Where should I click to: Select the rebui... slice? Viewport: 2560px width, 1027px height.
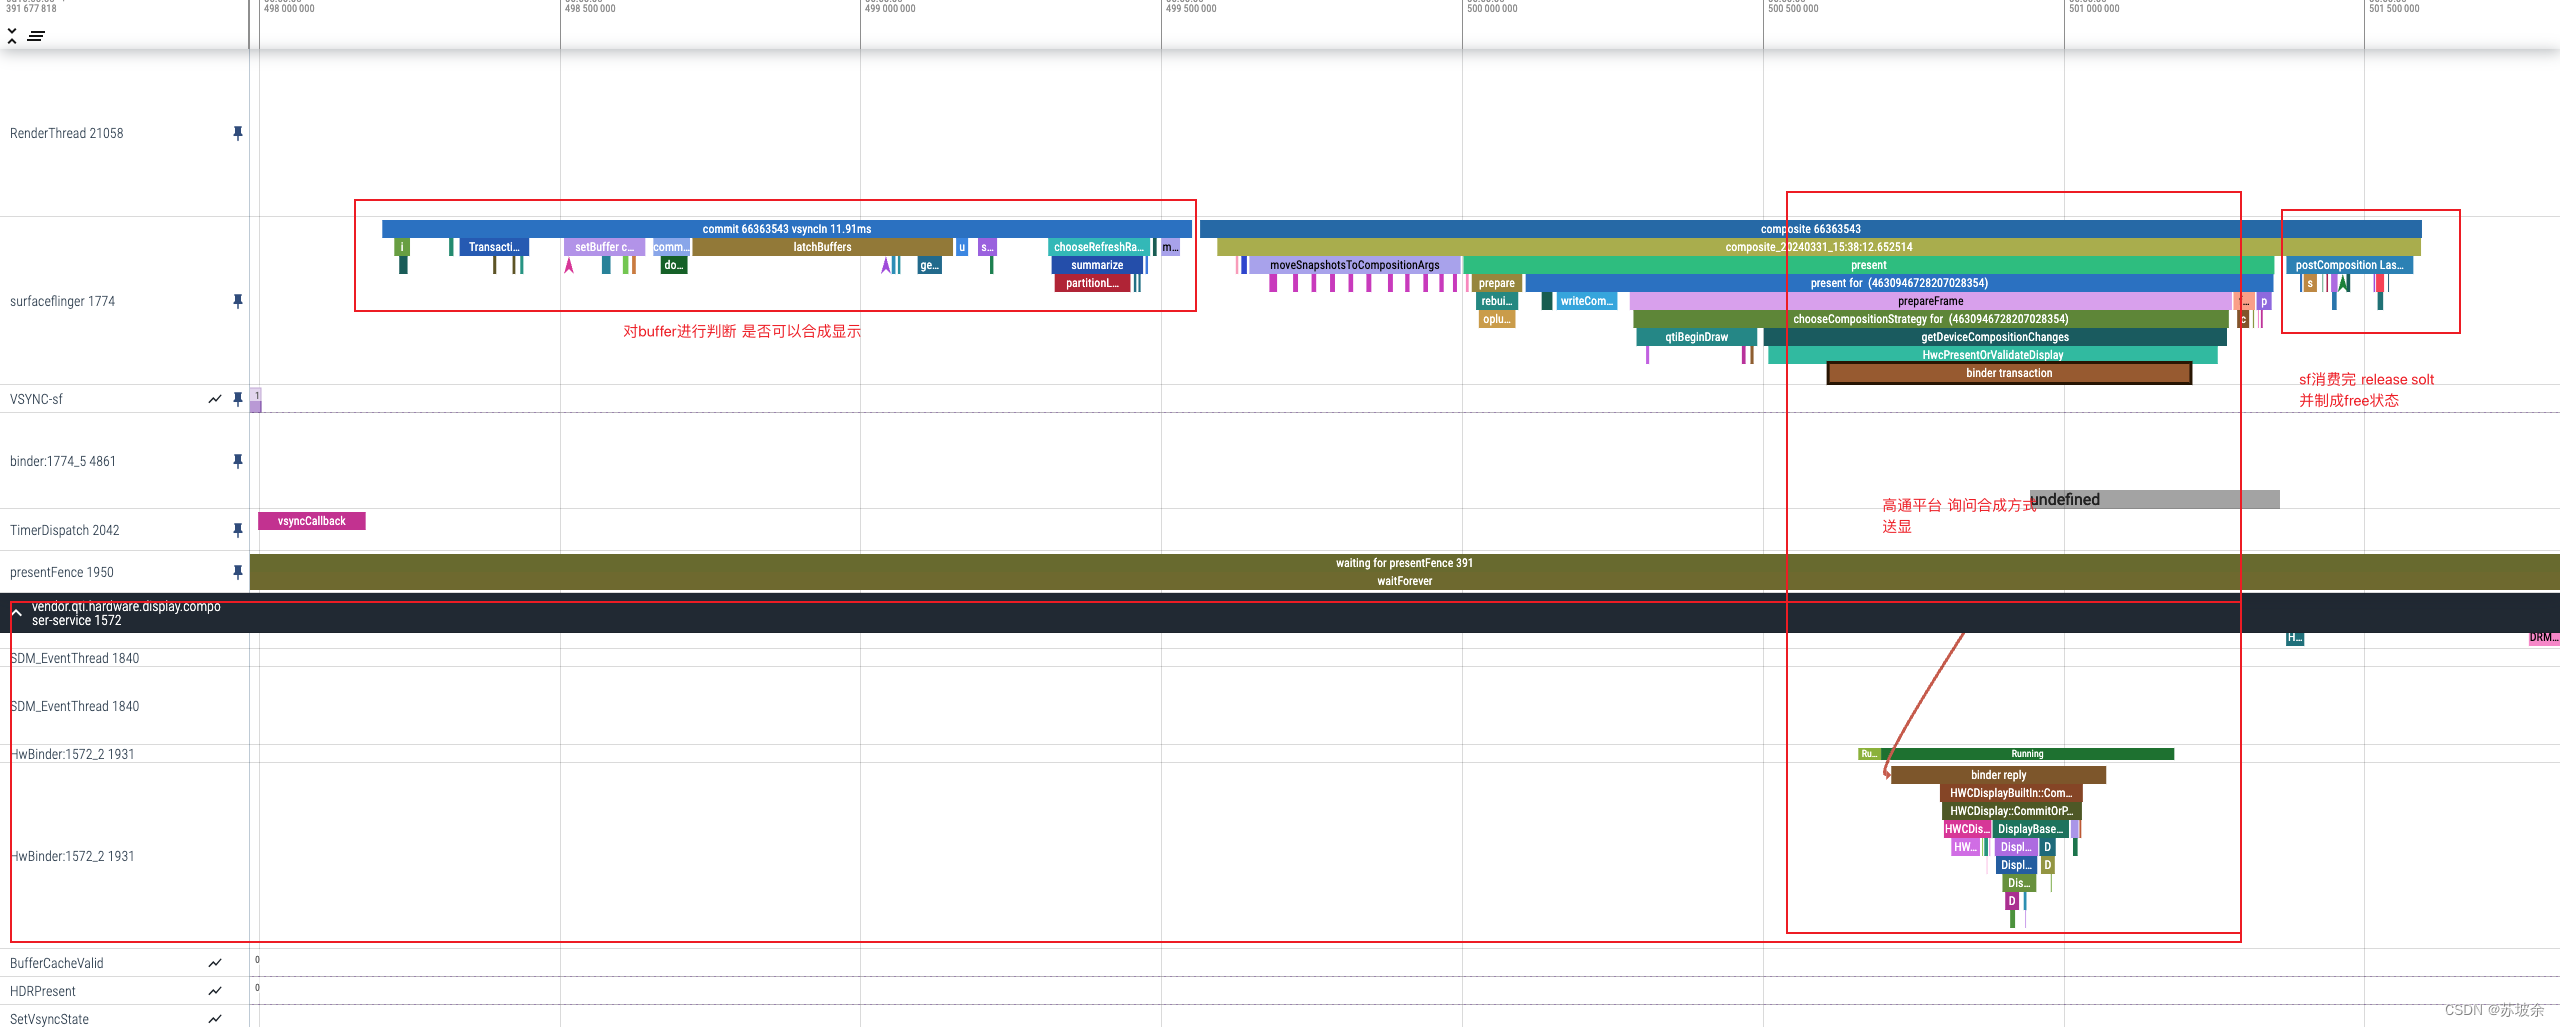1497,301
